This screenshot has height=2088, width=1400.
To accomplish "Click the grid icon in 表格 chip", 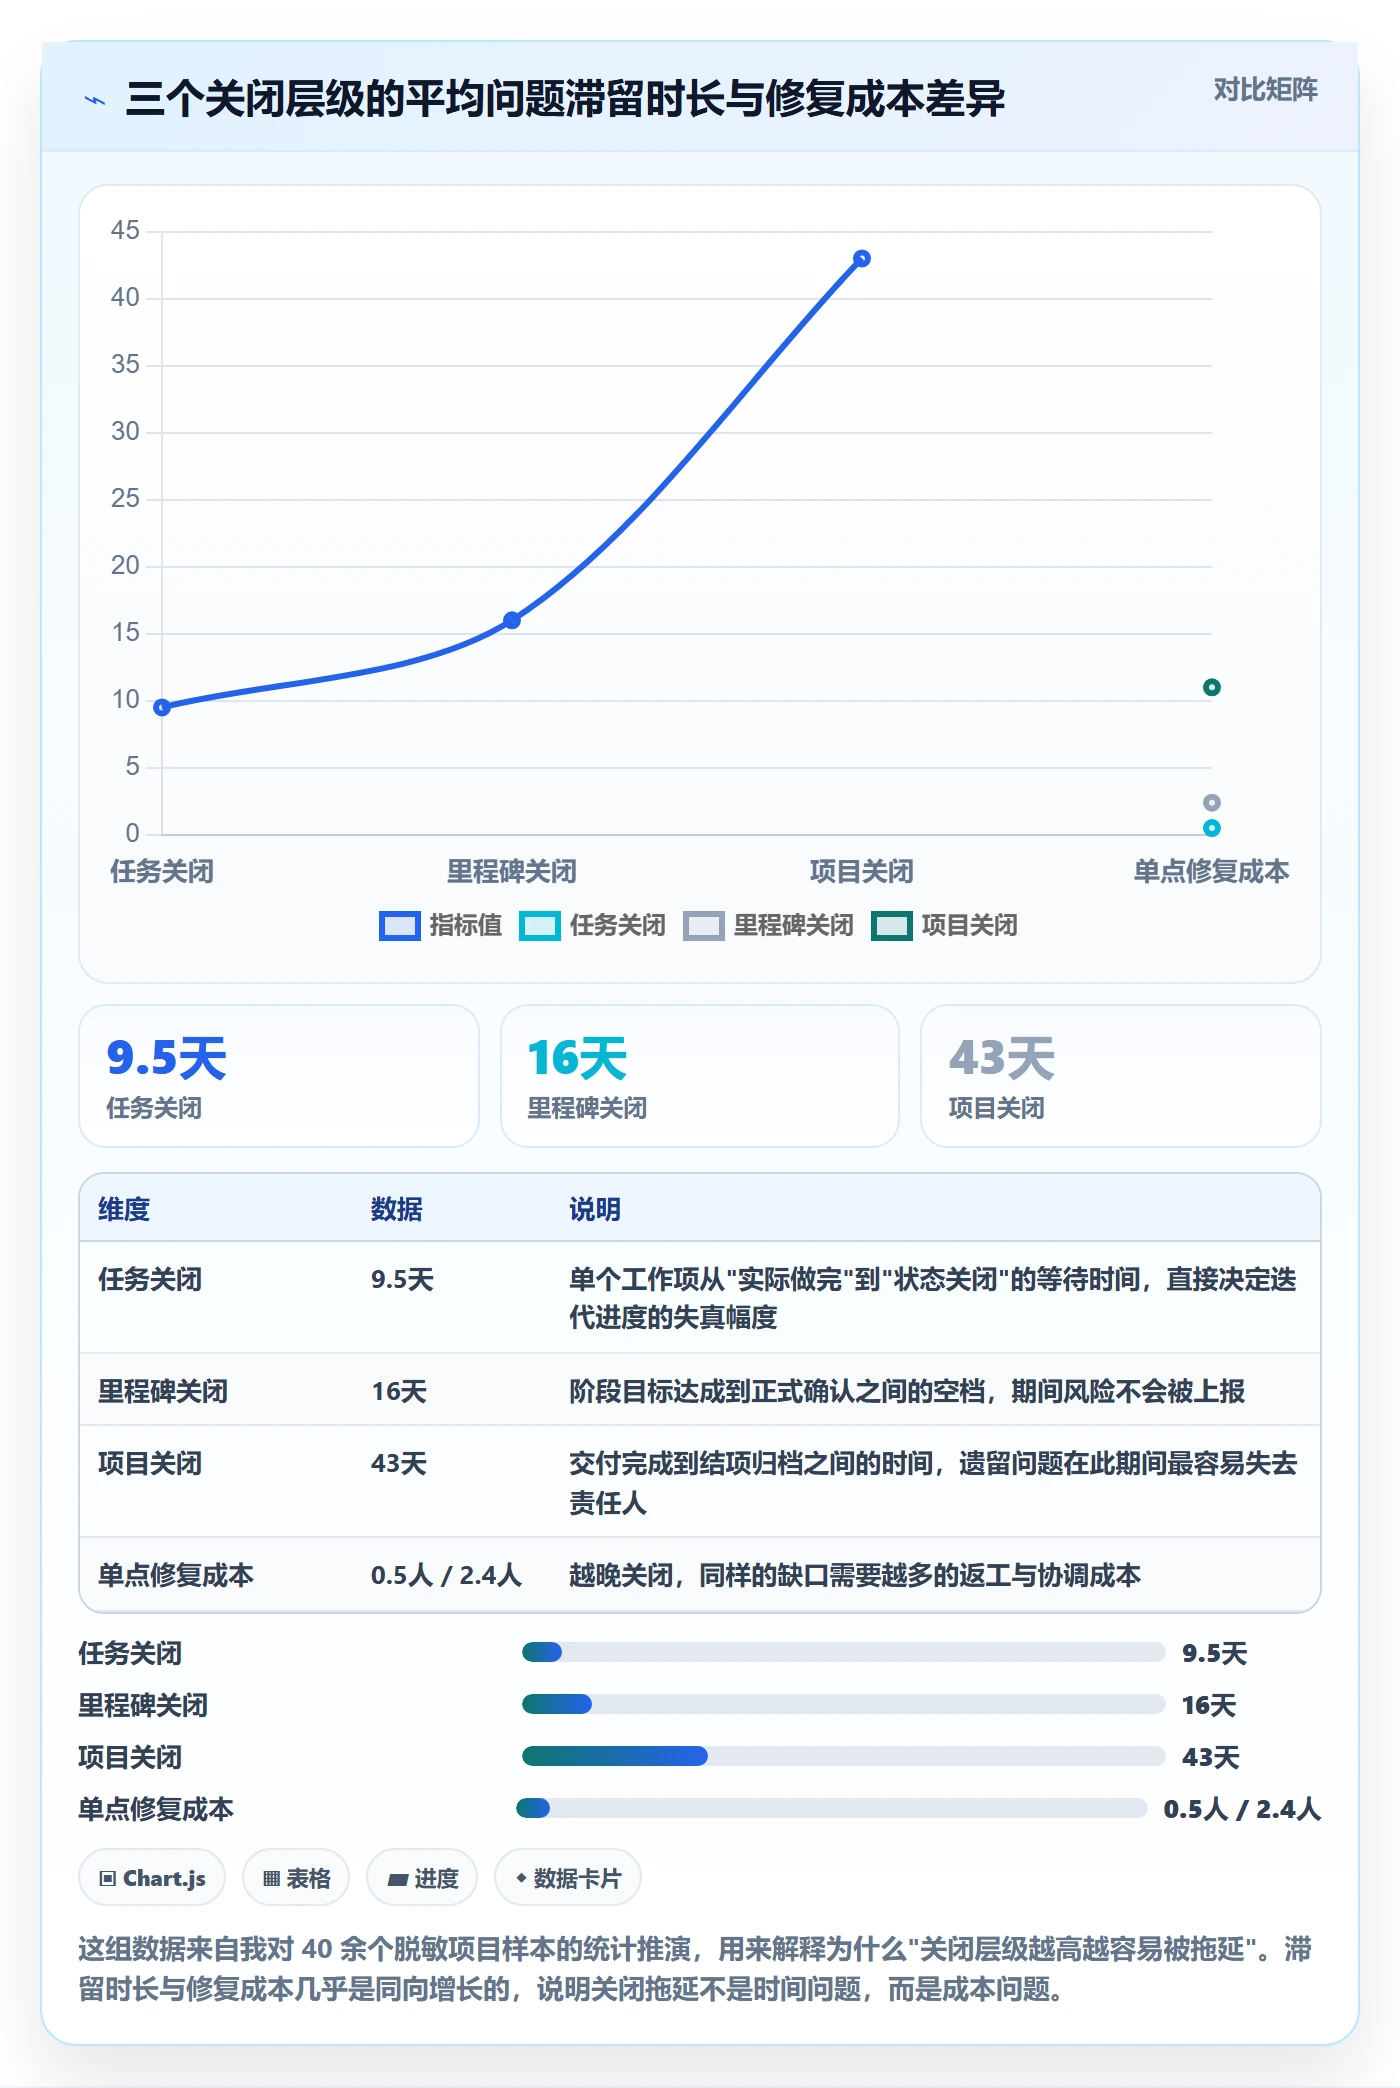I will point(271,1879).
